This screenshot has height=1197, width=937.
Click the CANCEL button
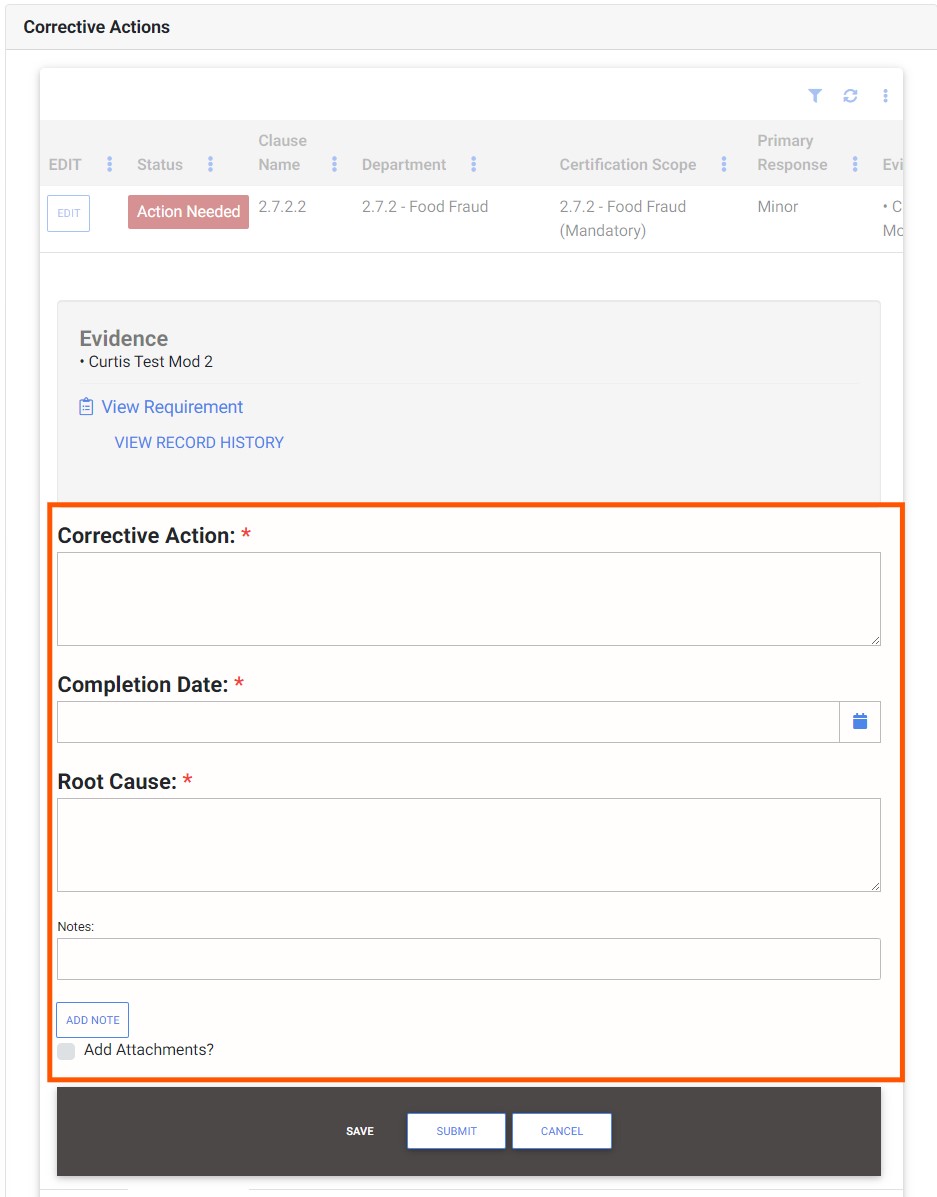tap(561, 1131)
